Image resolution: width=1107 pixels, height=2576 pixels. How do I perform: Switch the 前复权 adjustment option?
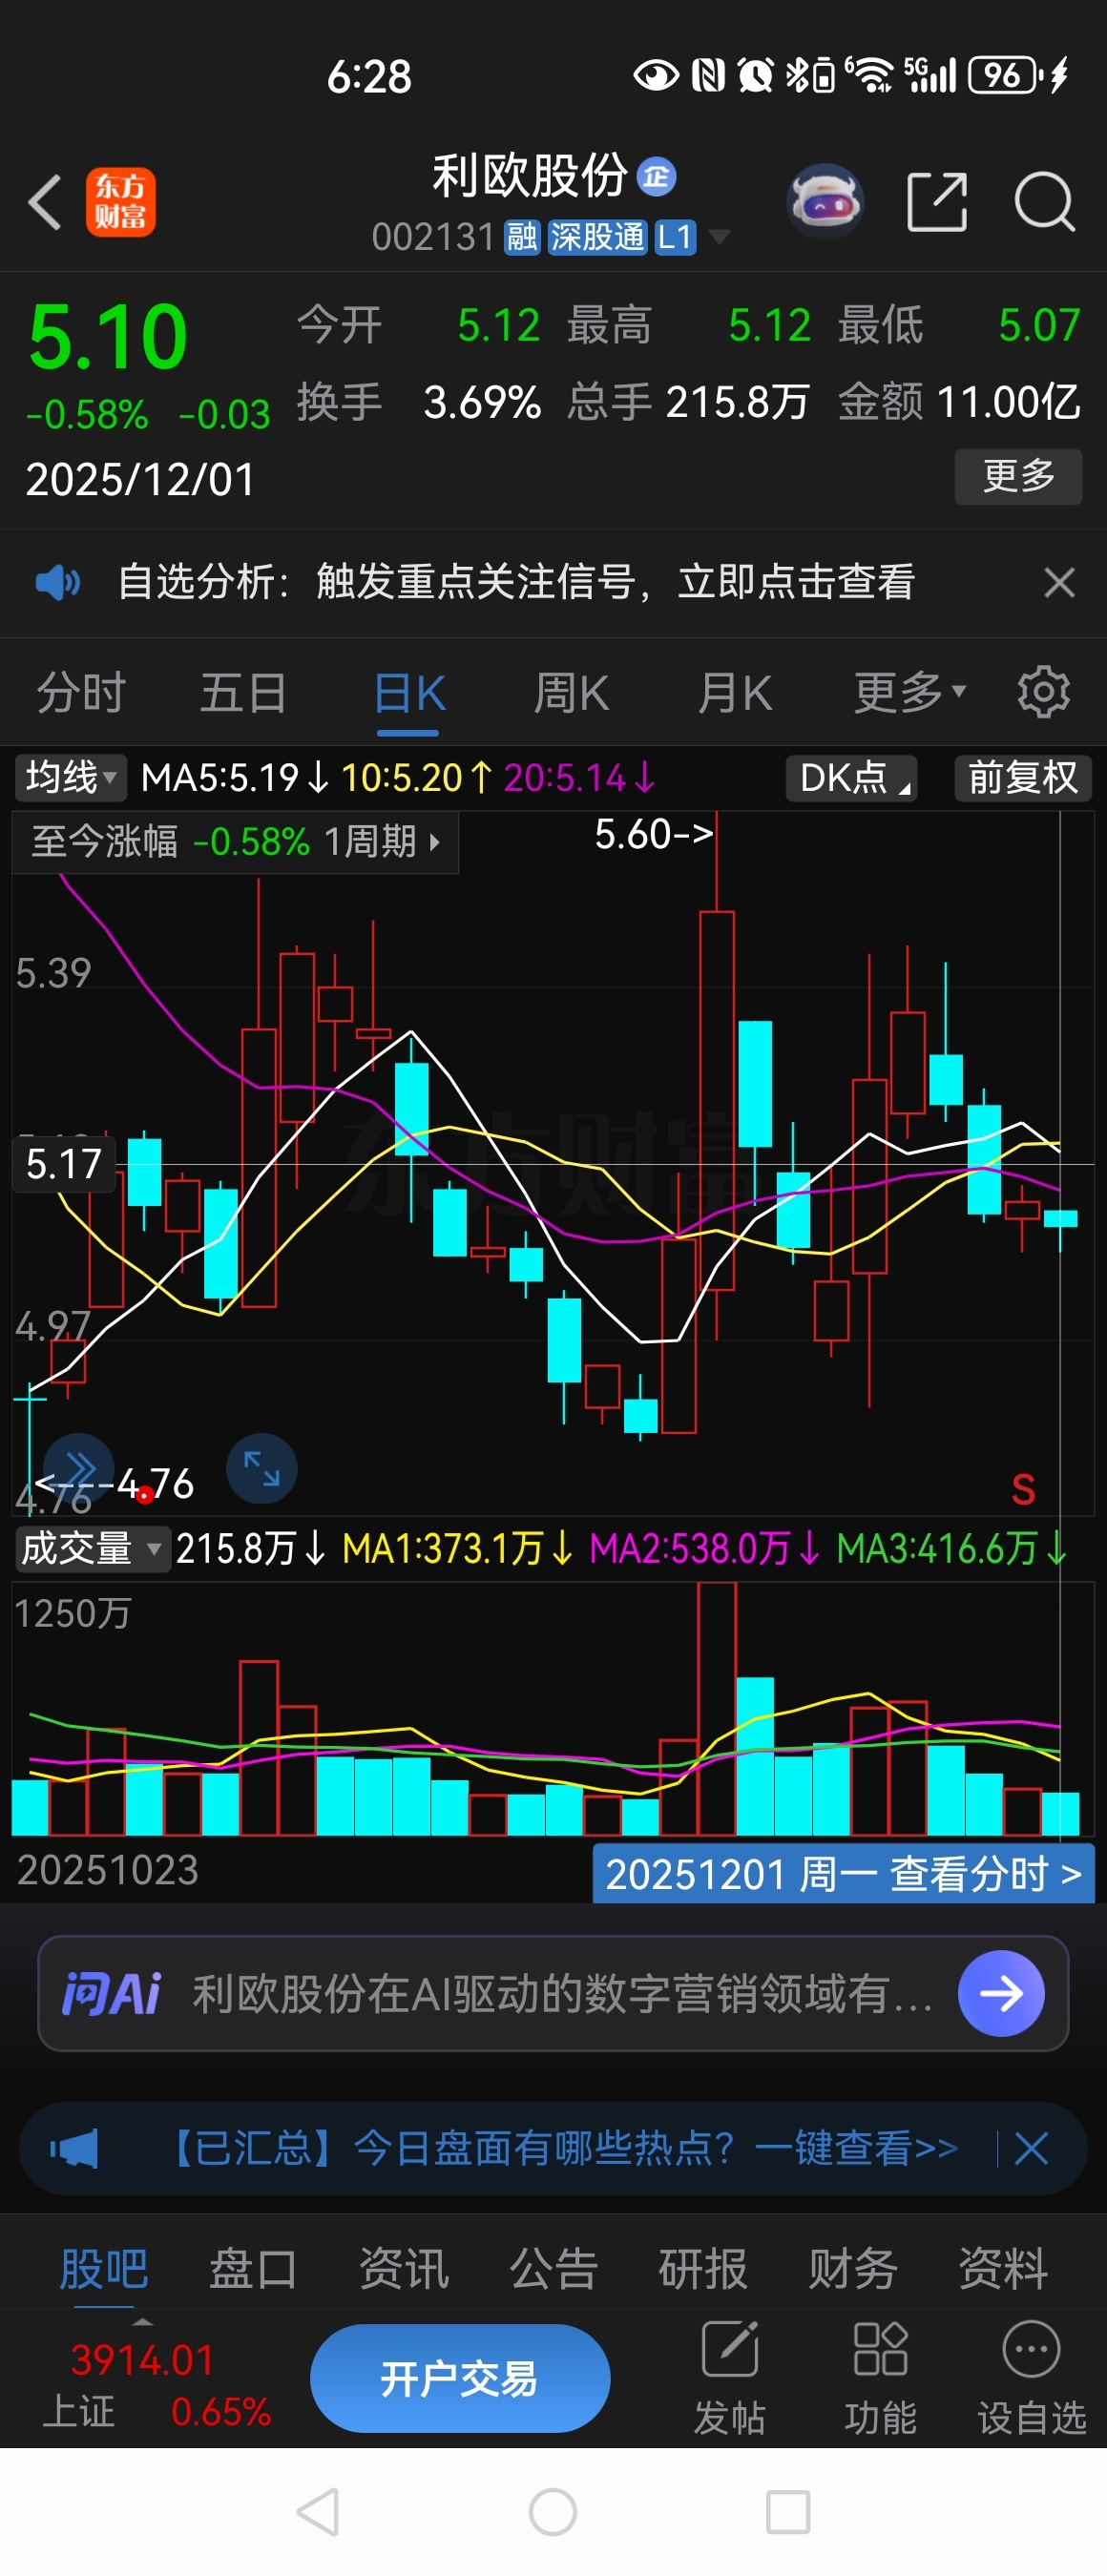(1023, 778)
